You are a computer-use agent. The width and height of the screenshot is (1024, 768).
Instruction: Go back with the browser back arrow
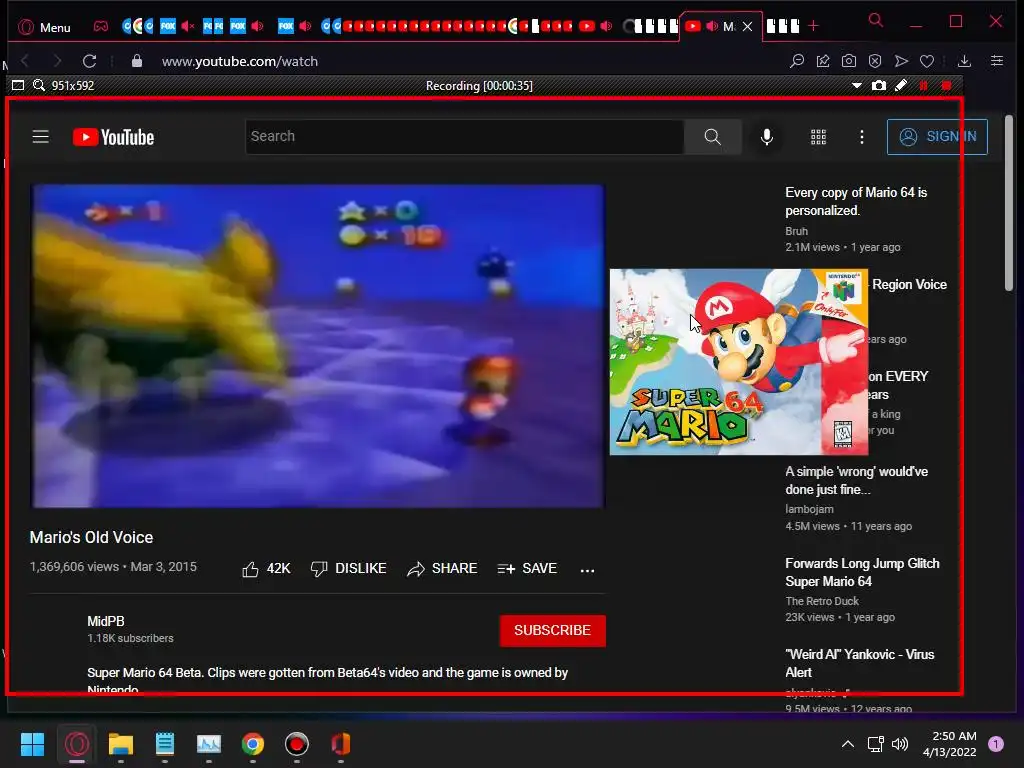click(25, 61)
